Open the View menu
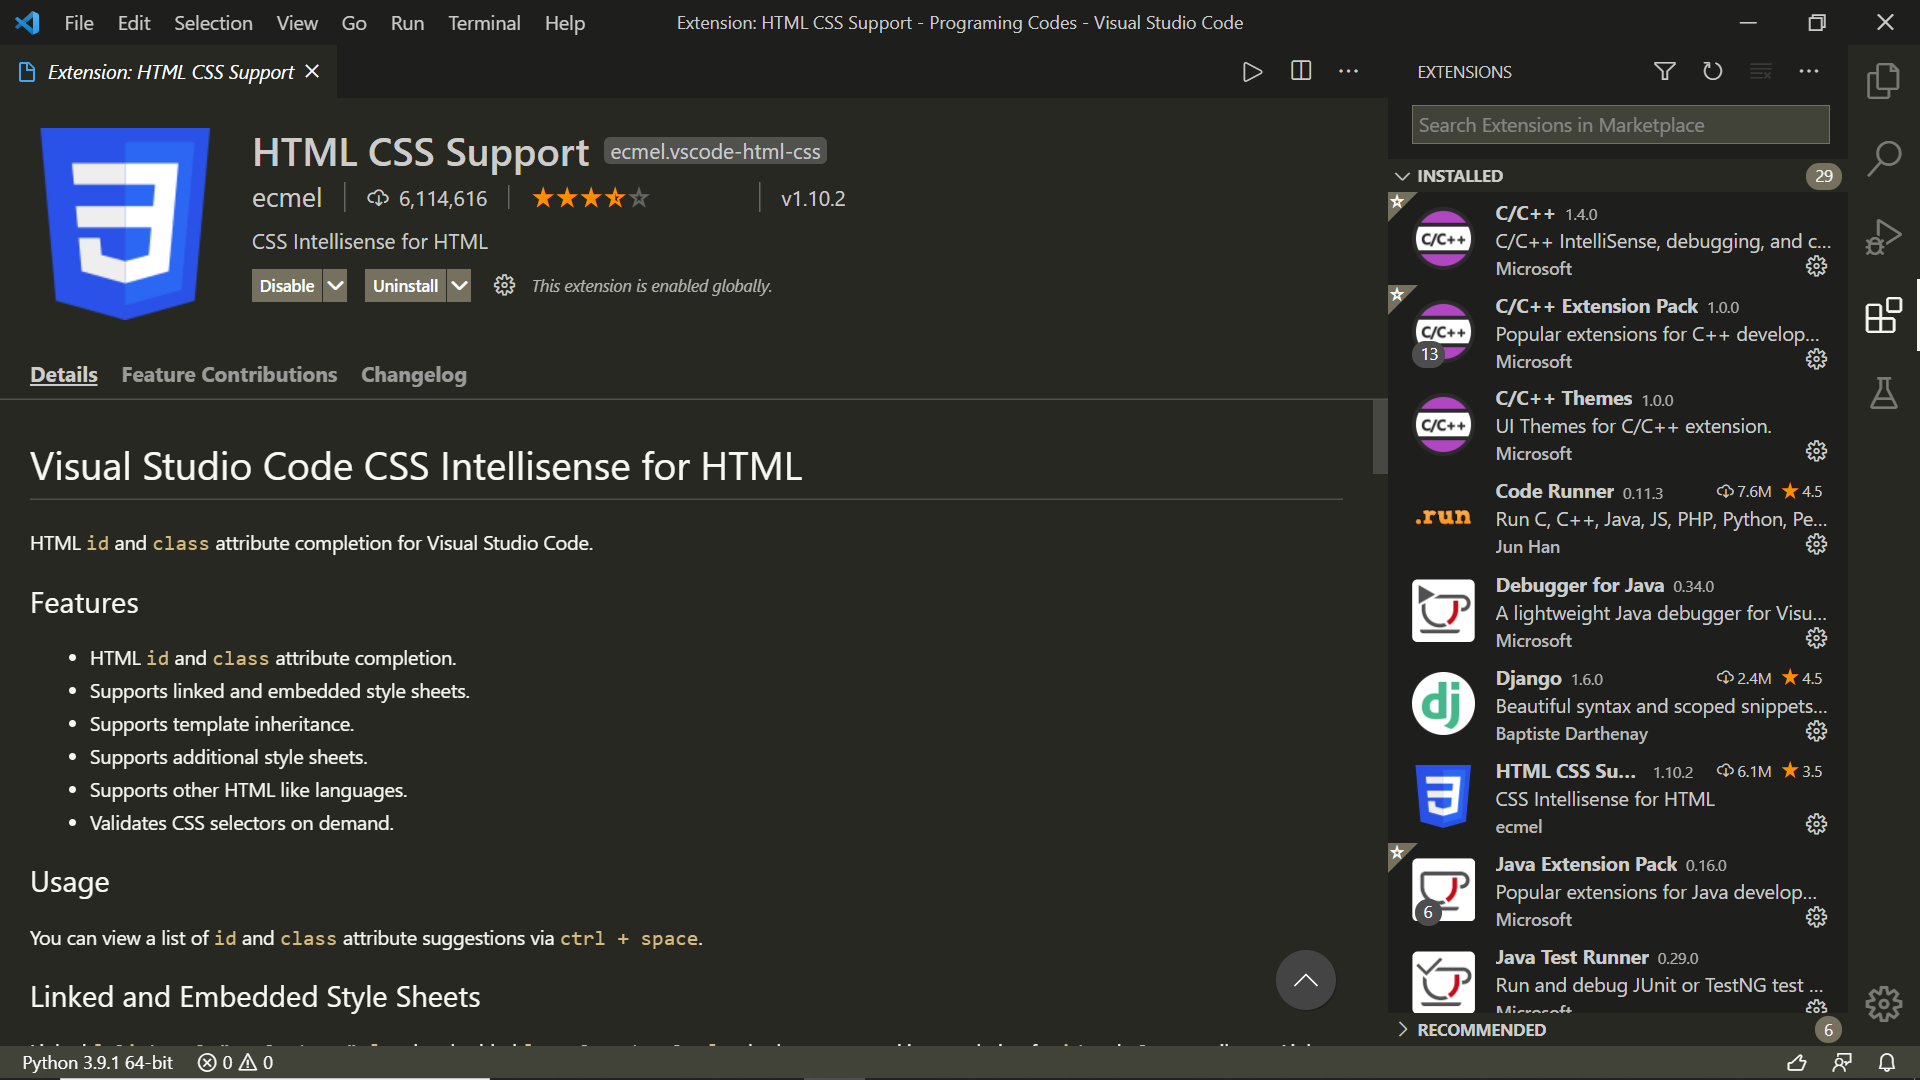Viewport: 1920px width, 1080px height. [x=297, y=23]
